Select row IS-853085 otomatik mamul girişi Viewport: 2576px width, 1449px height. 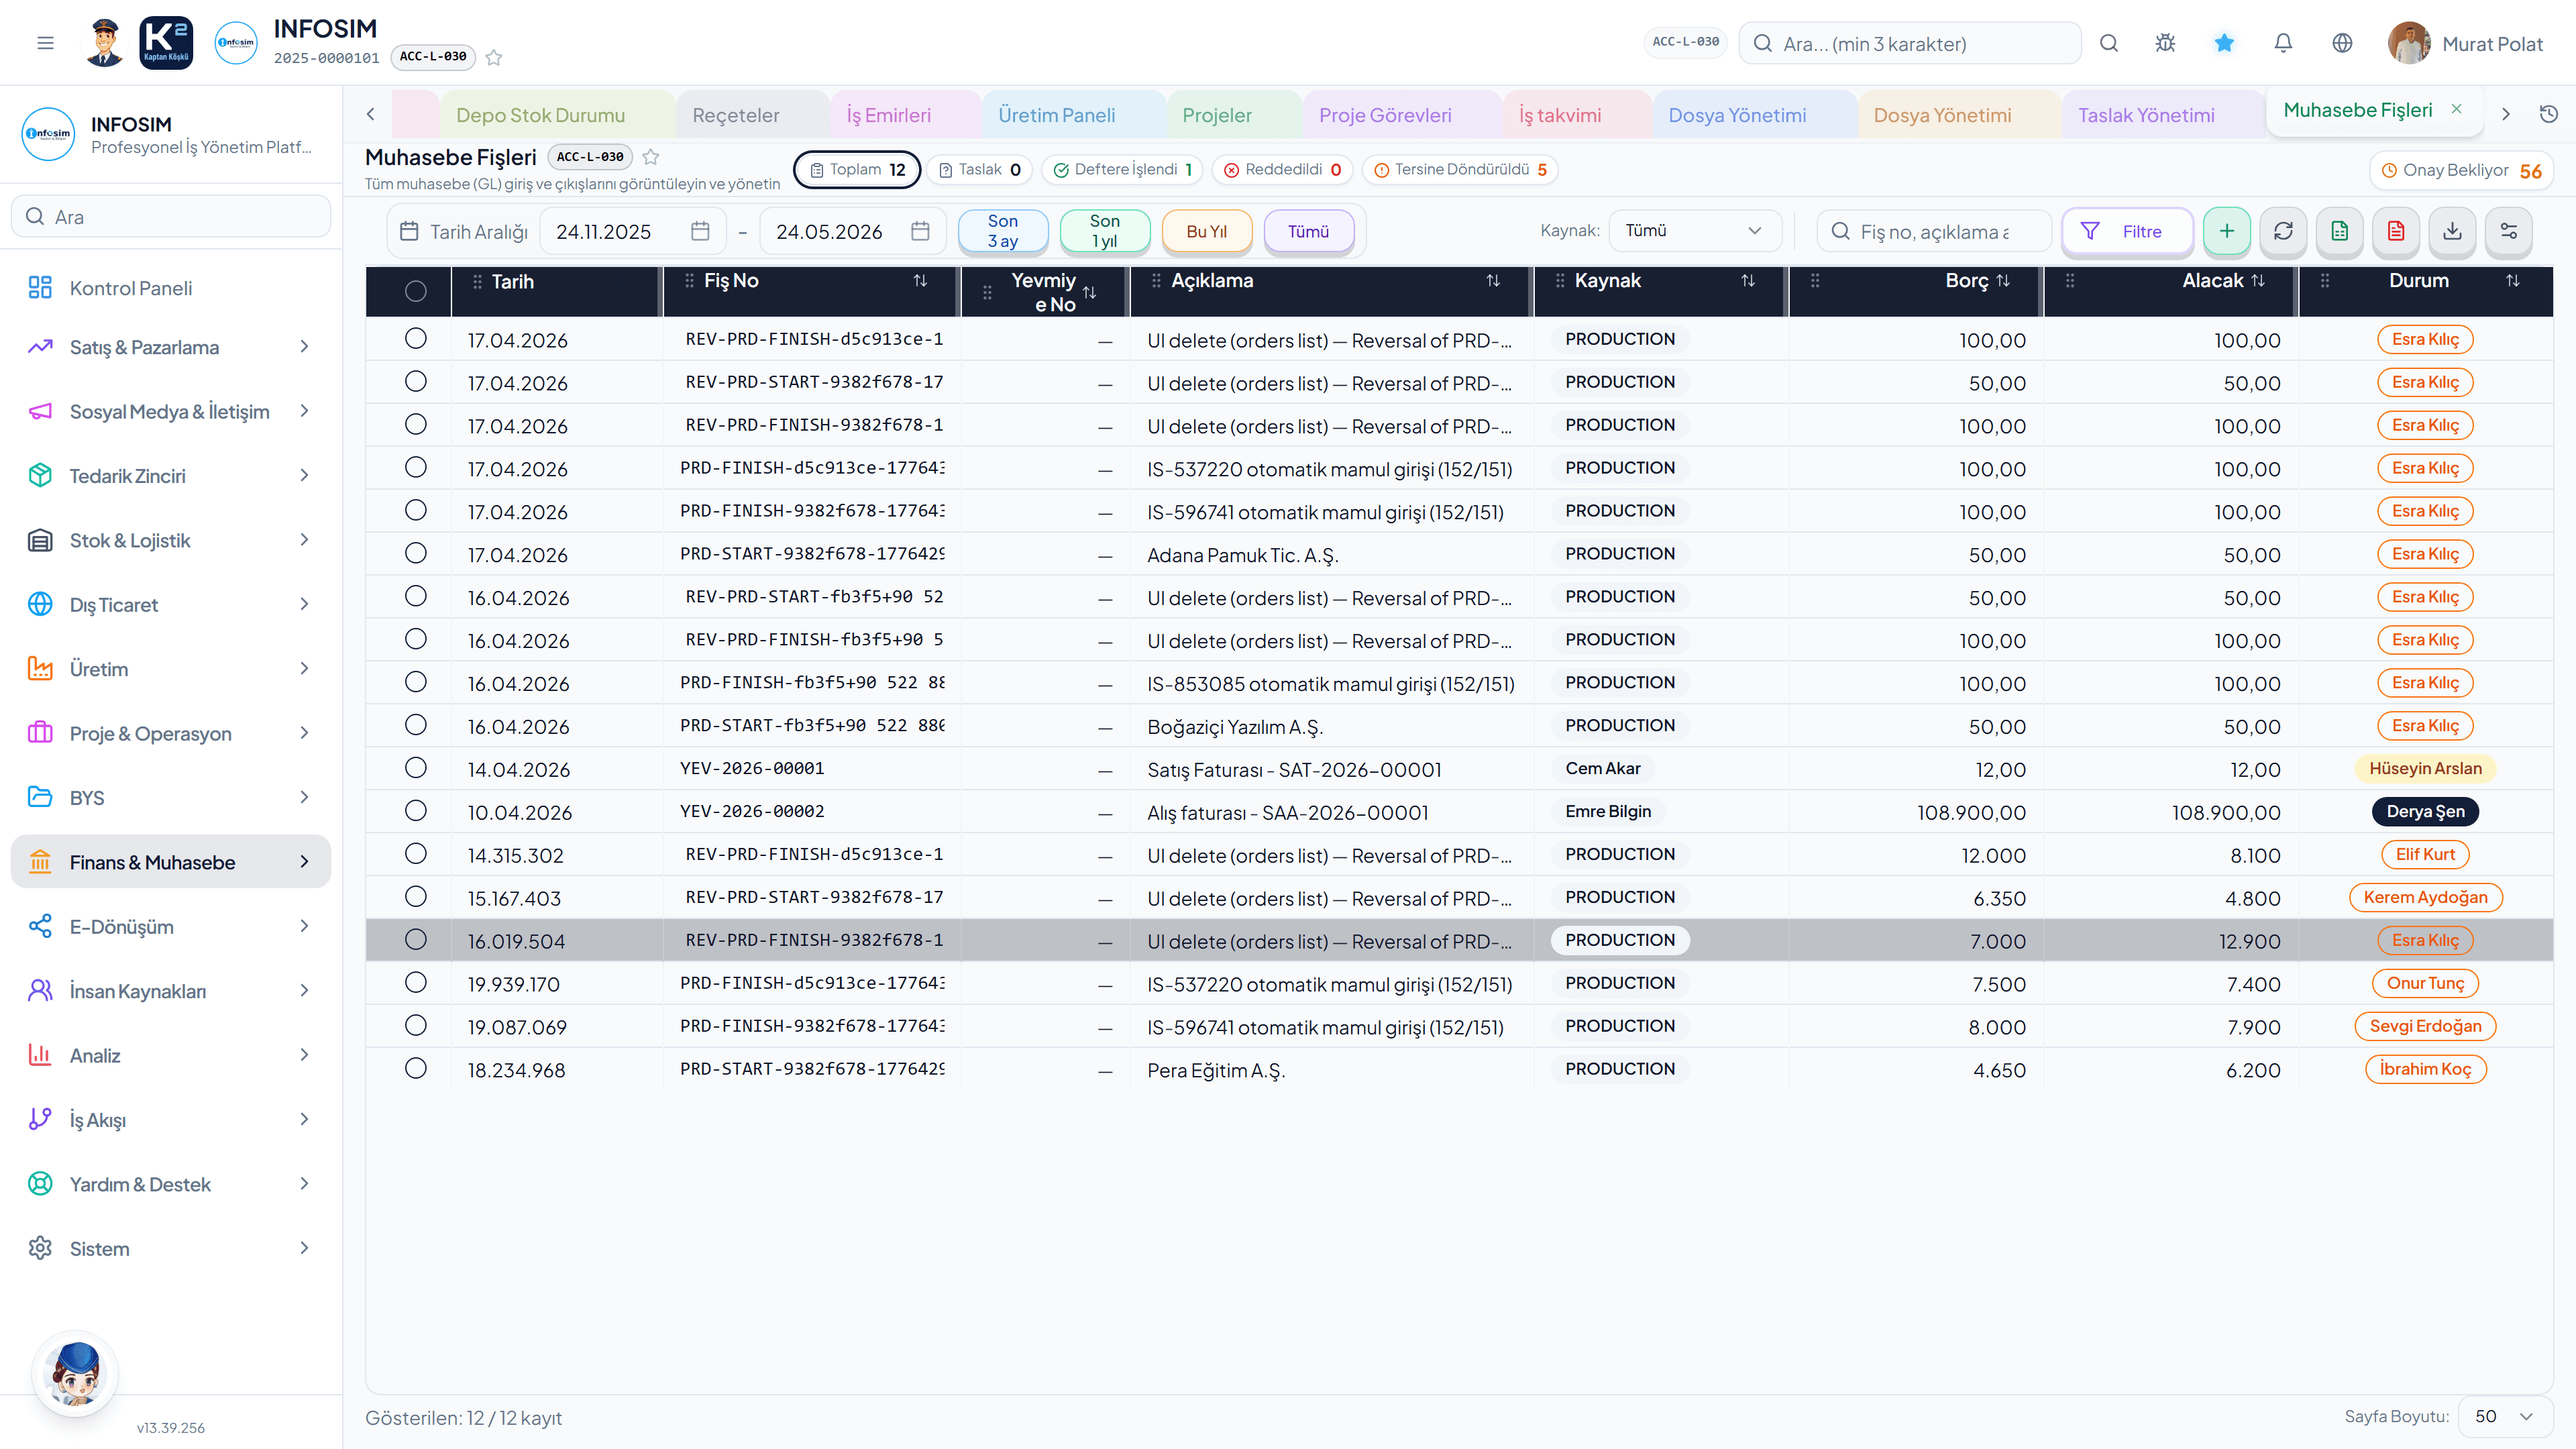[416, 682]
